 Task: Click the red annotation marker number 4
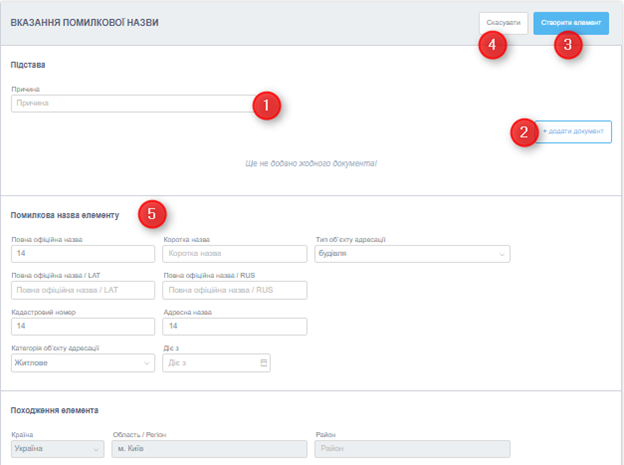click(492, 45)
